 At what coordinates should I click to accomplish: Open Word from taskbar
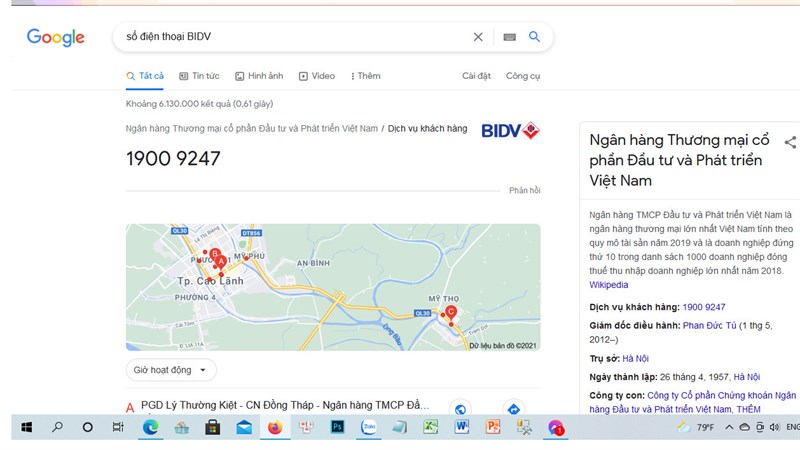coord(462,427)
